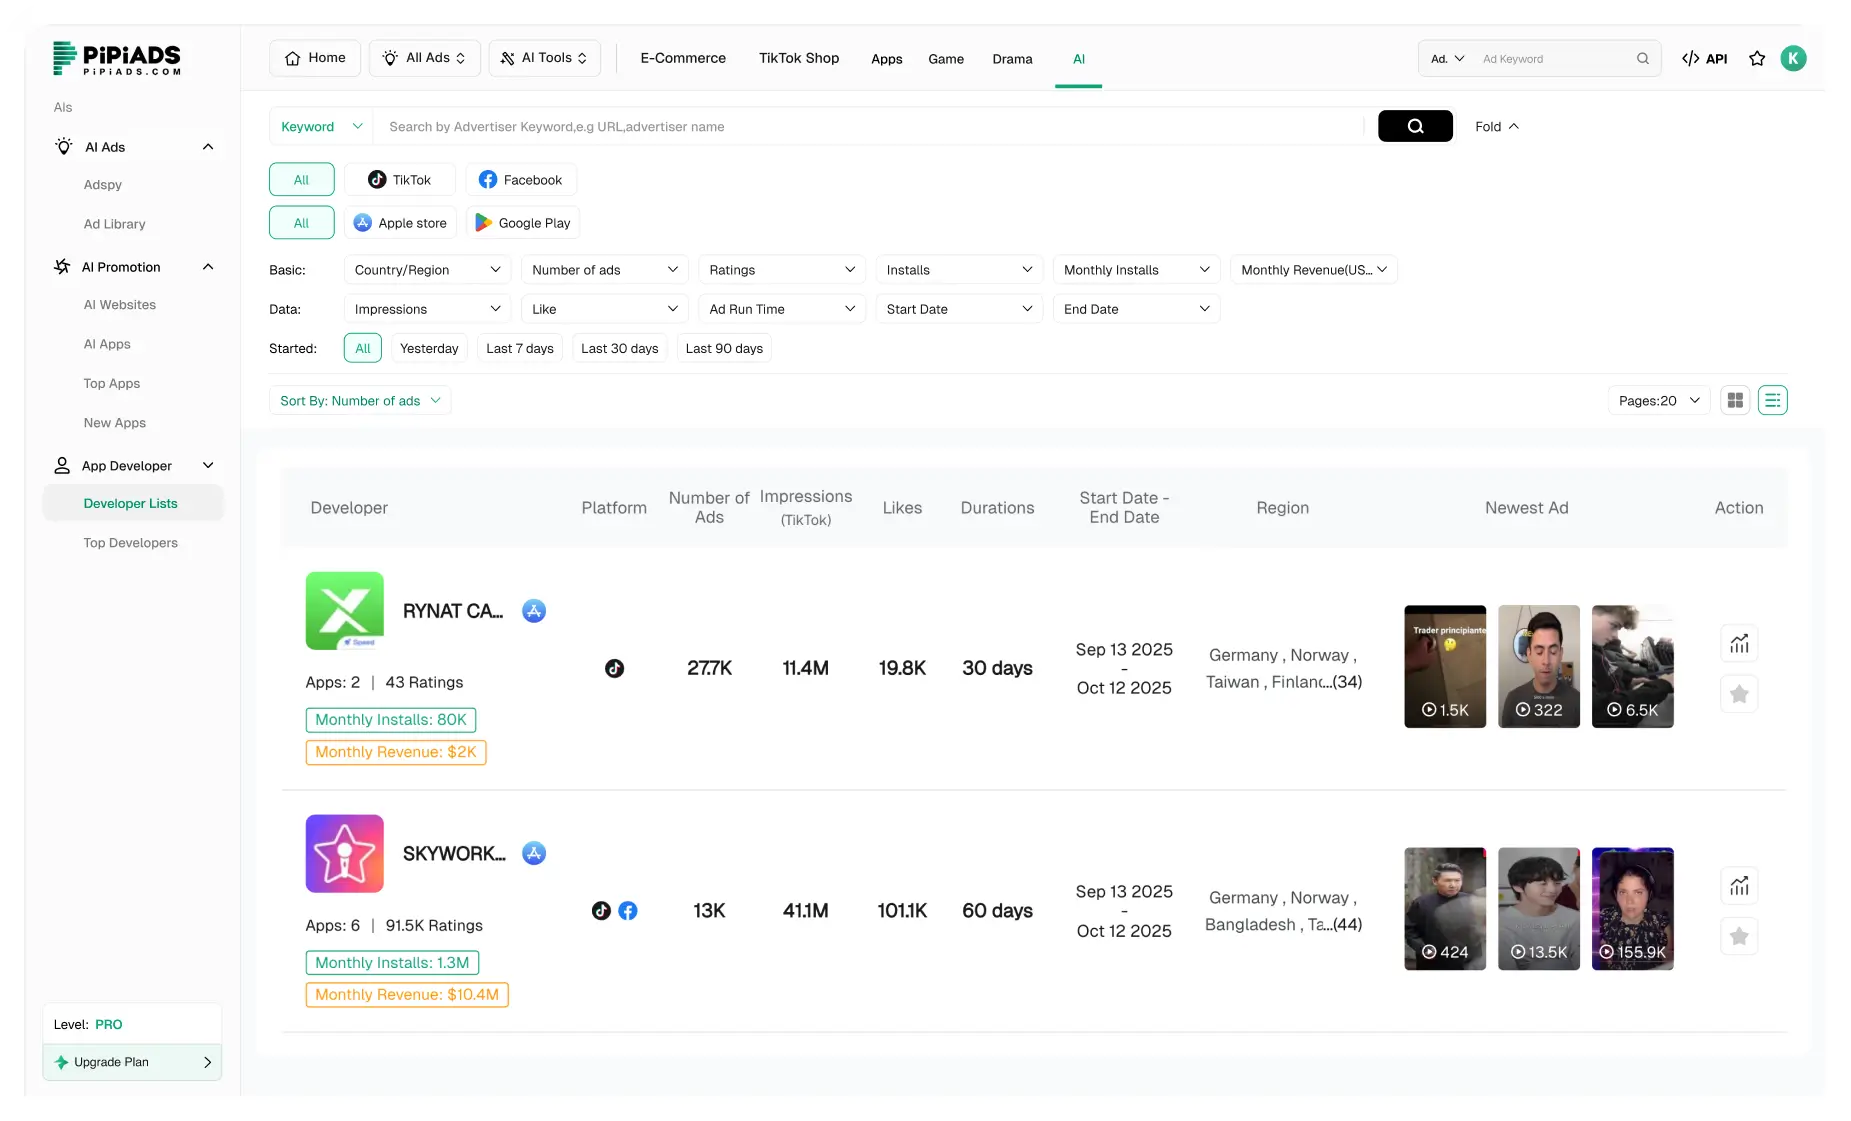The image size is (1851, 1121).
Task: Click the star favorites icon in top bar
Action: pyautogui.click(x=1757, y=58)
